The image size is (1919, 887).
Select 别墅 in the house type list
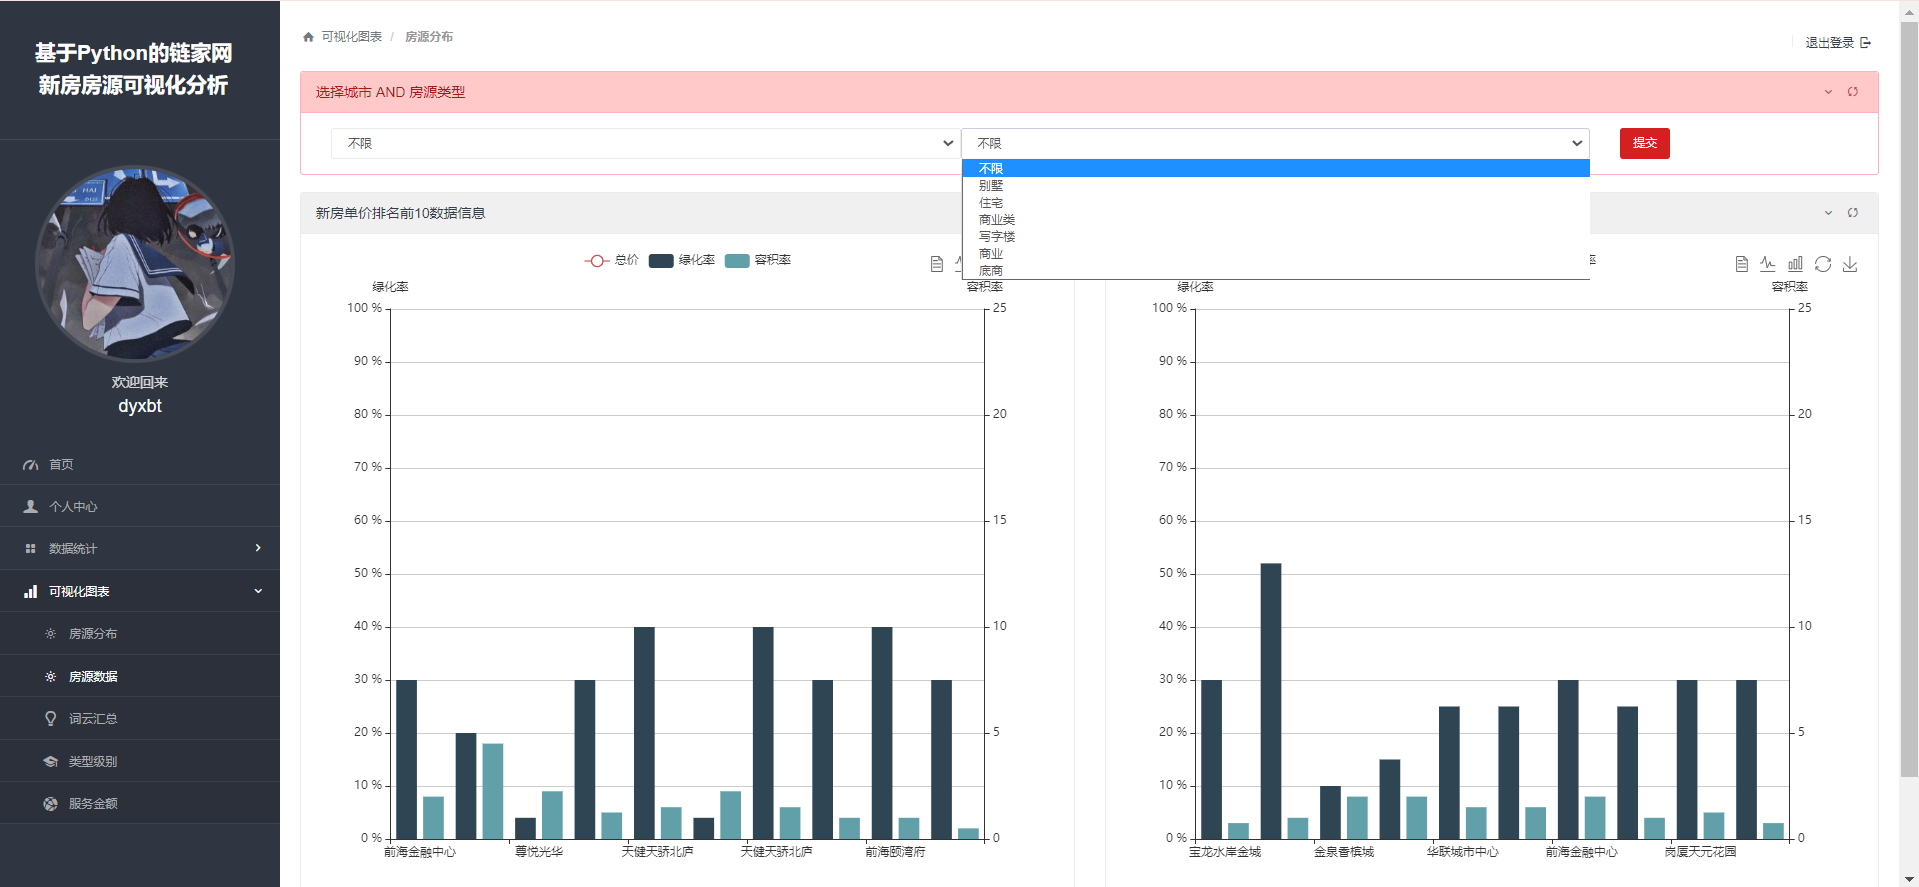point(1276,186)
